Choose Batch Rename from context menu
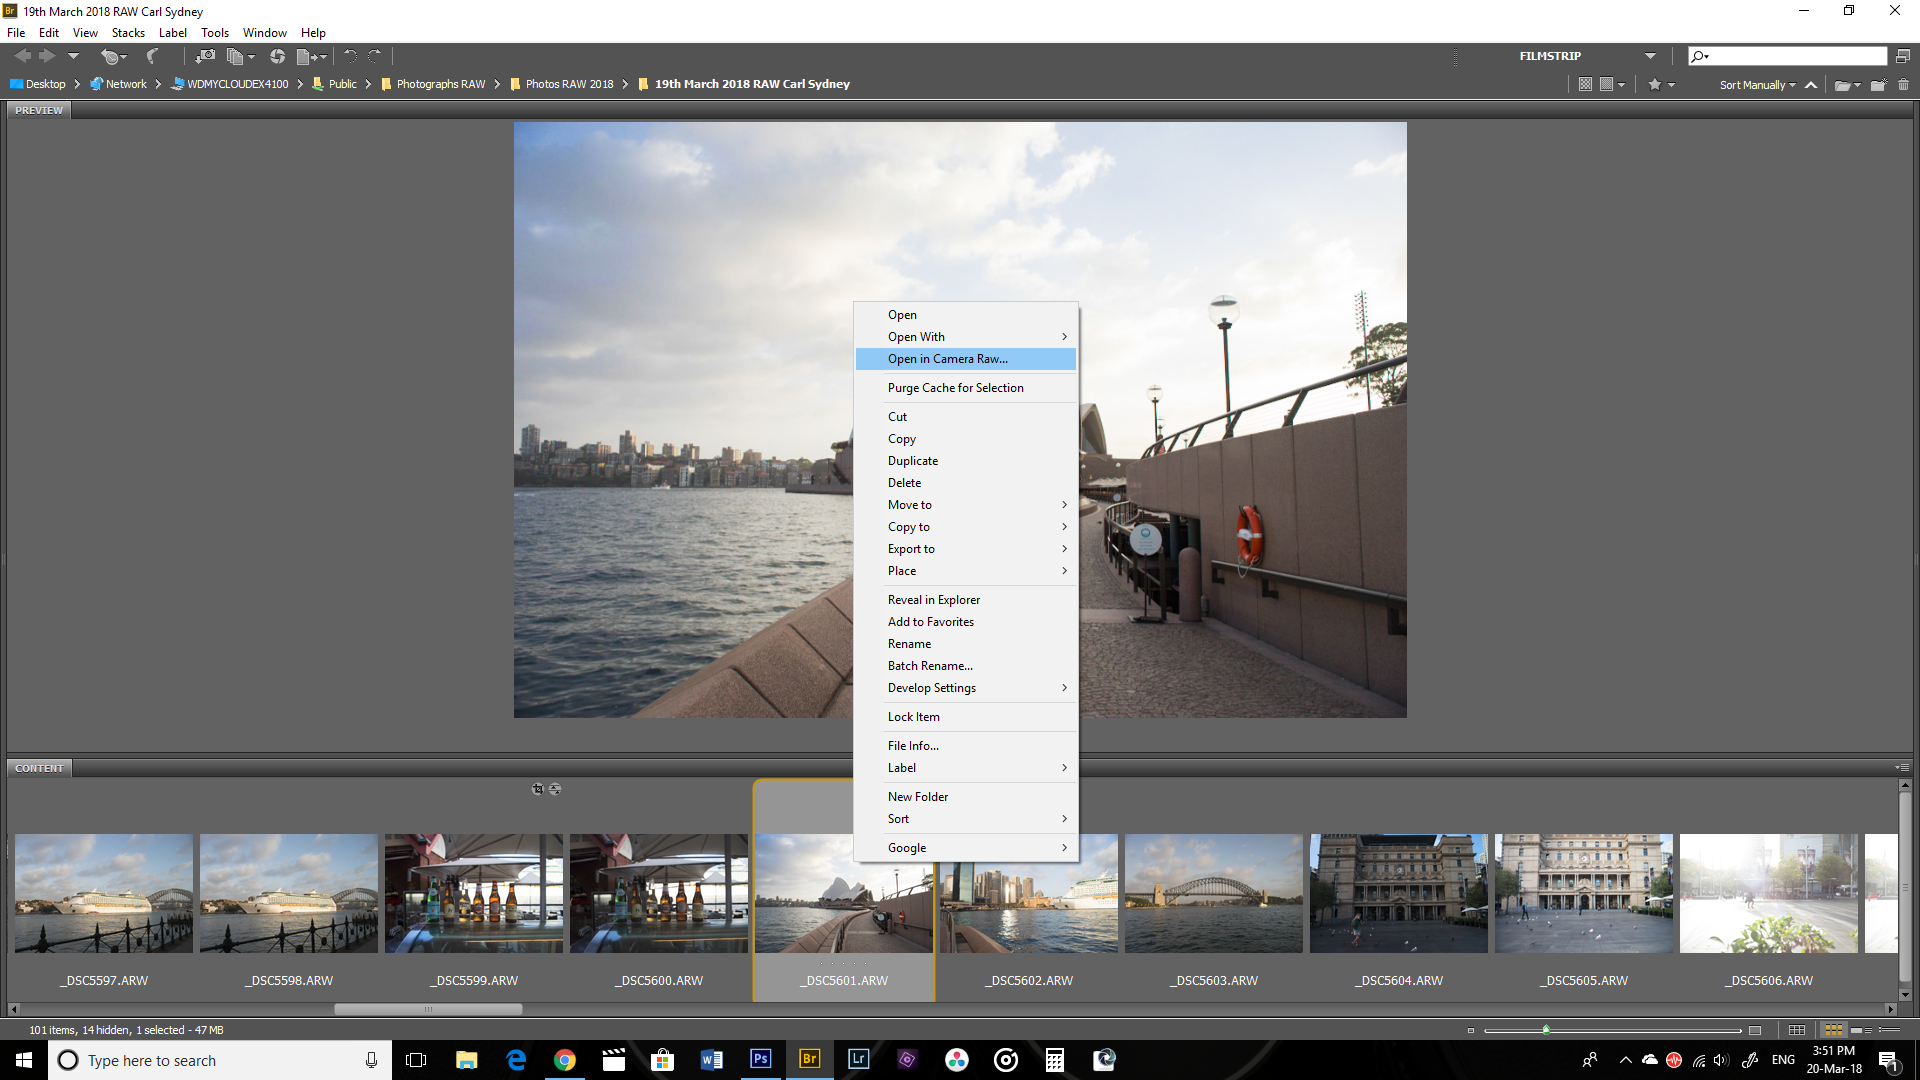The width and height of the screenshot is (1920, 1080). point(930,666)
